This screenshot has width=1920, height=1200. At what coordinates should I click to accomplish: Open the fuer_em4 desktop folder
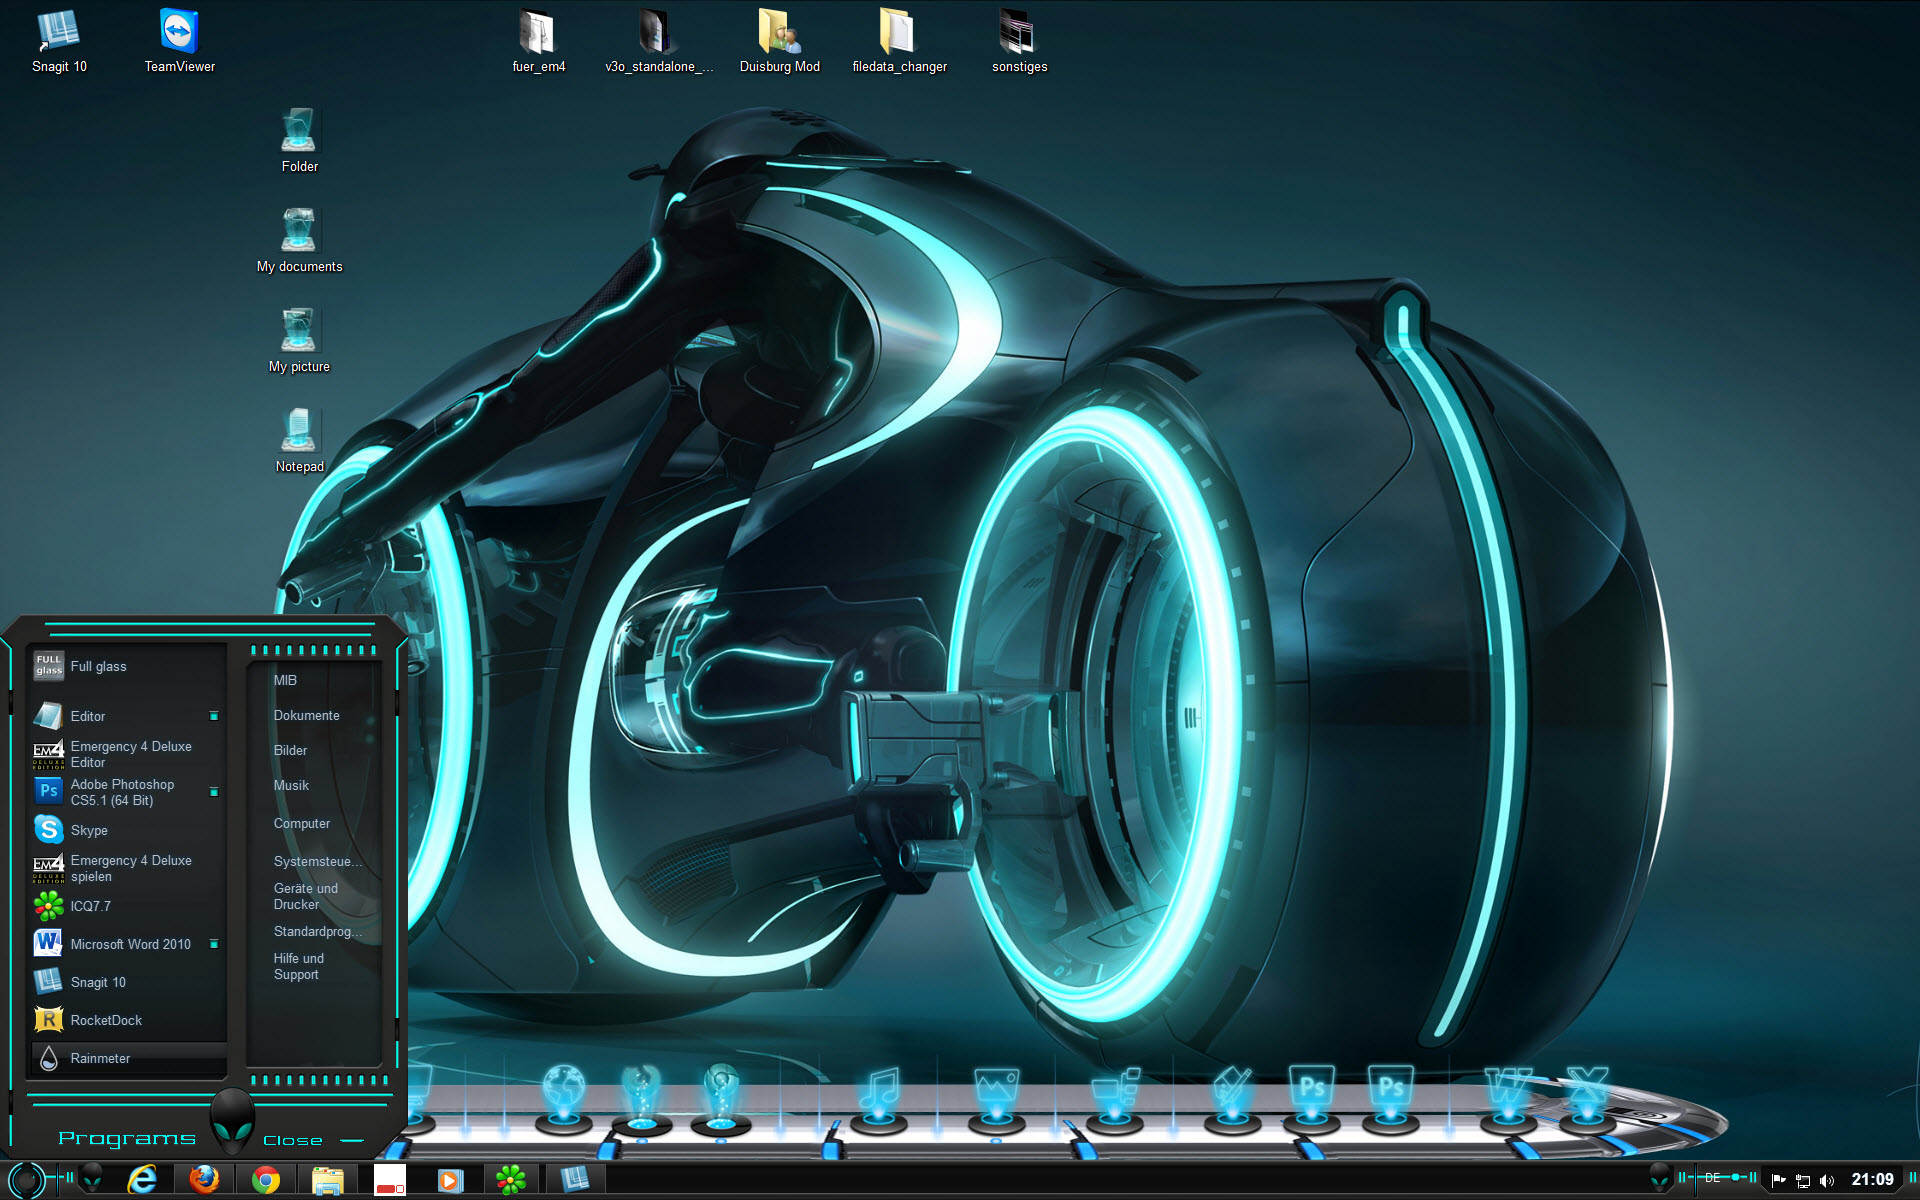538,42
